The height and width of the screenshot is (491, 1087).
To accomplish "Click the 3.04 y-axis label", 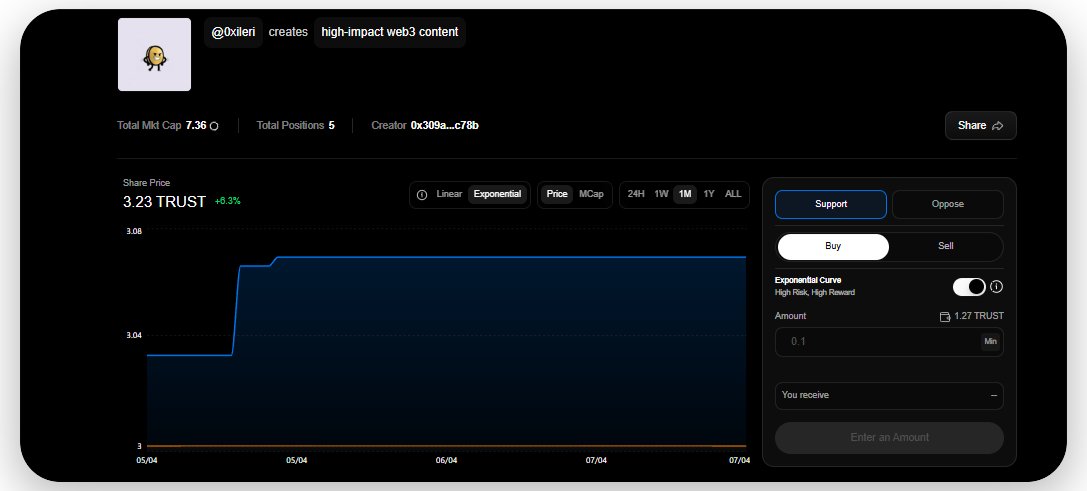I will 134,336.
